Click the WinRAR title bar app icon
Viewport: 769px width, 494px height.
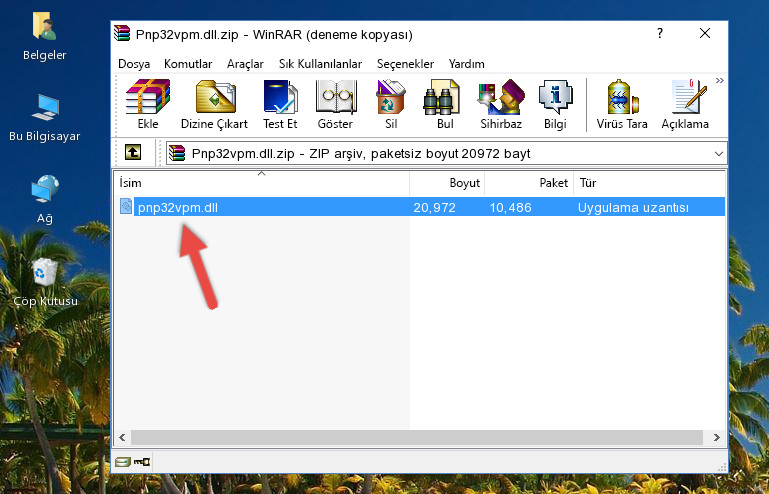[x=122, y=33]
